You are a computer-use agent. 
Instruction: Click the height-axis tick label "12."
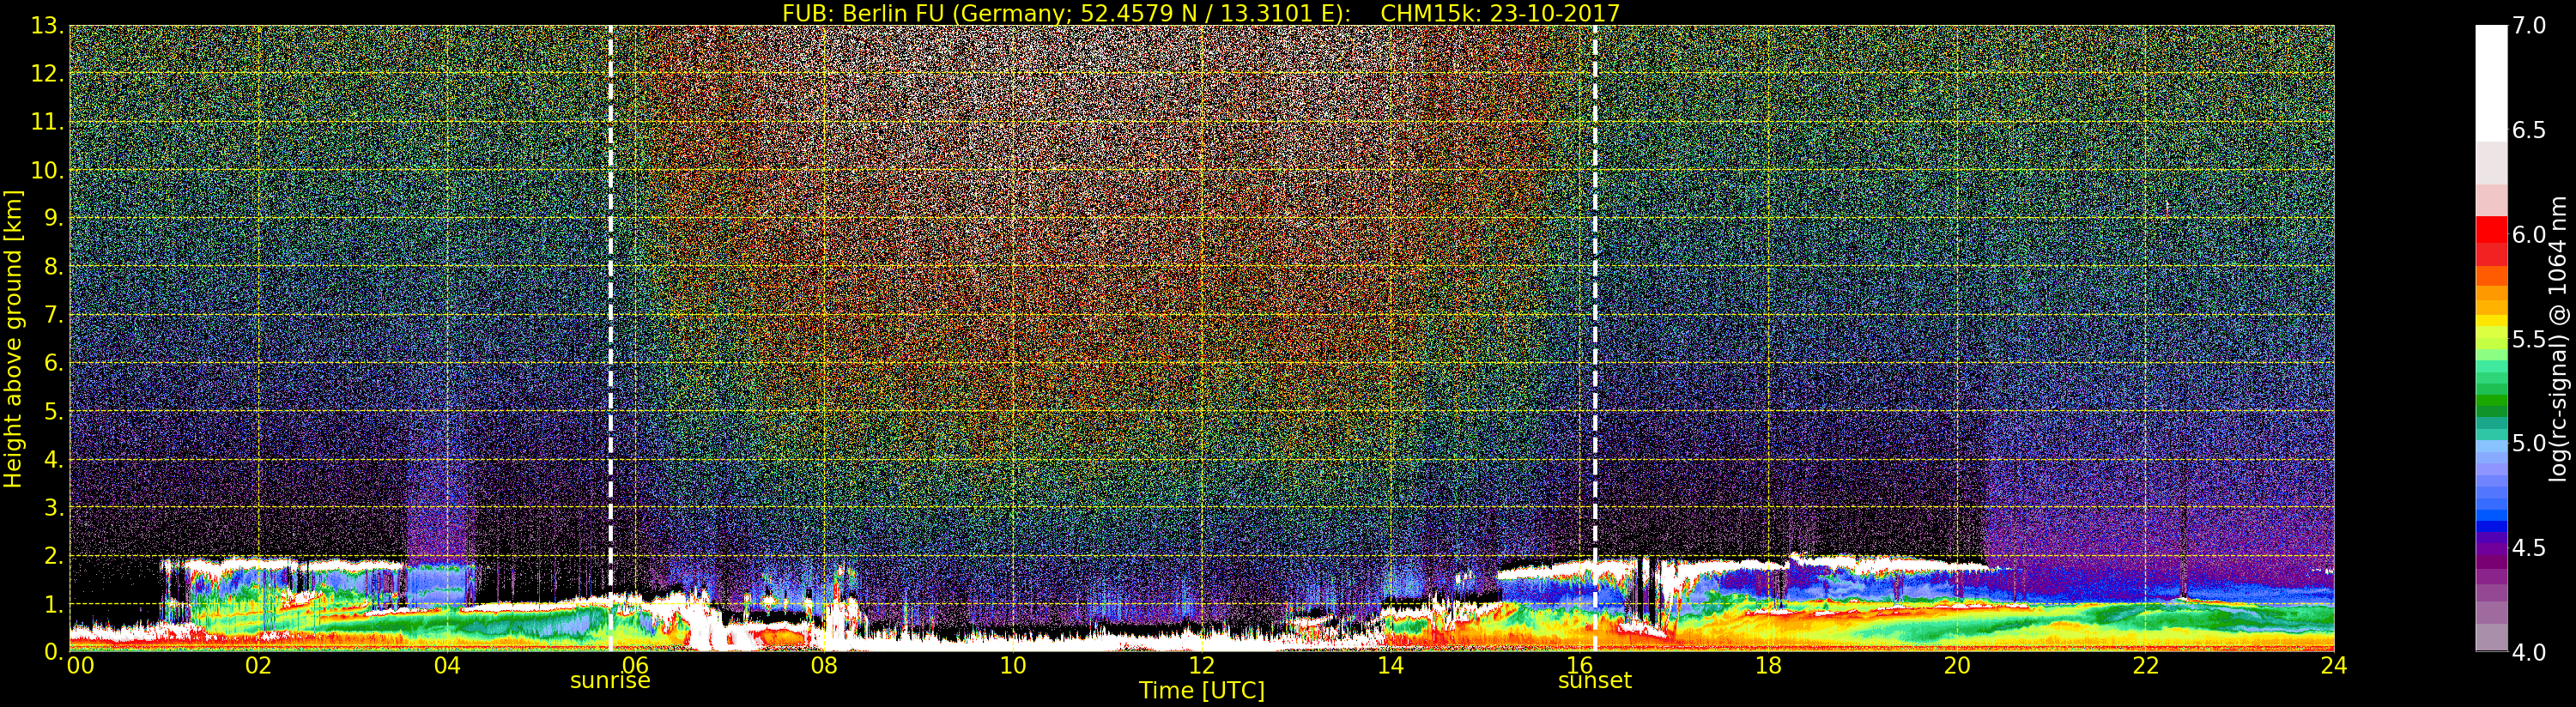(48, 74)
